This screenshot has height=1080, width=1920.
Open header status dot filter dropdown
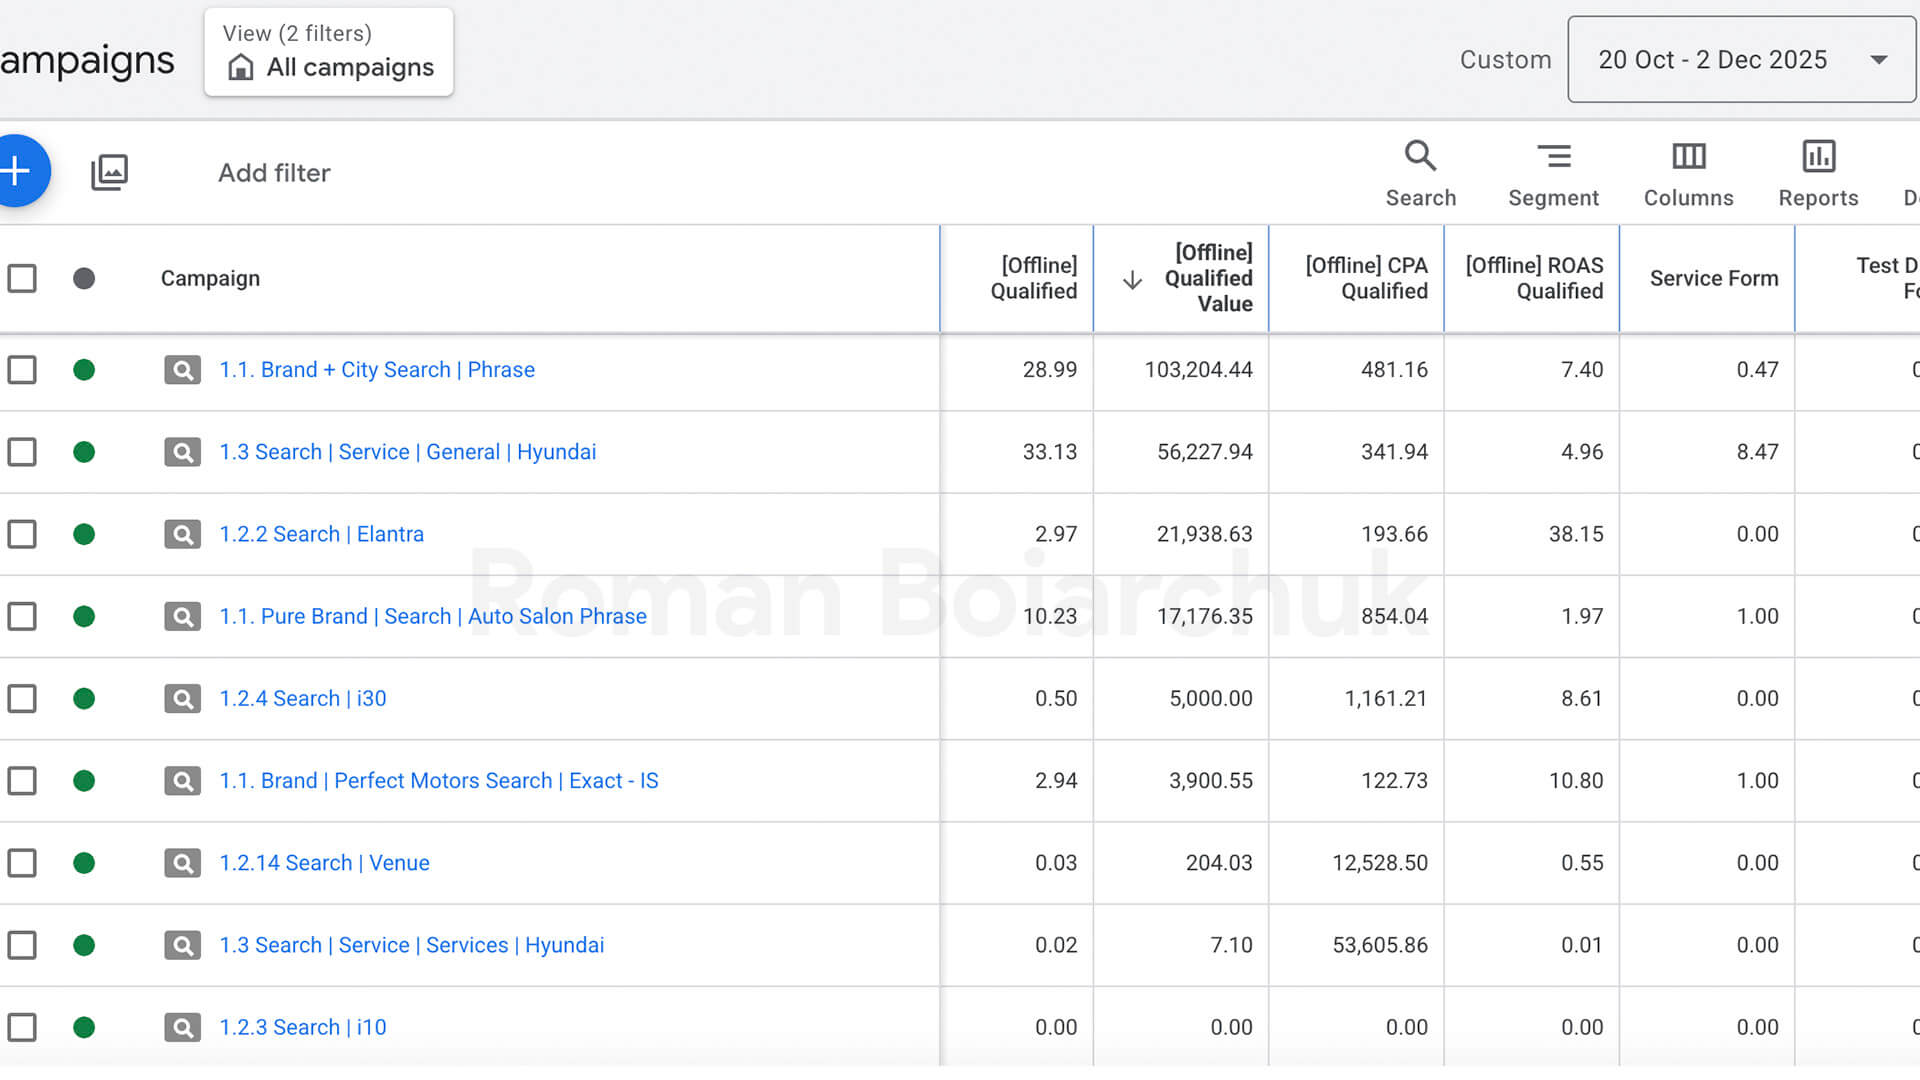[84, 278]
